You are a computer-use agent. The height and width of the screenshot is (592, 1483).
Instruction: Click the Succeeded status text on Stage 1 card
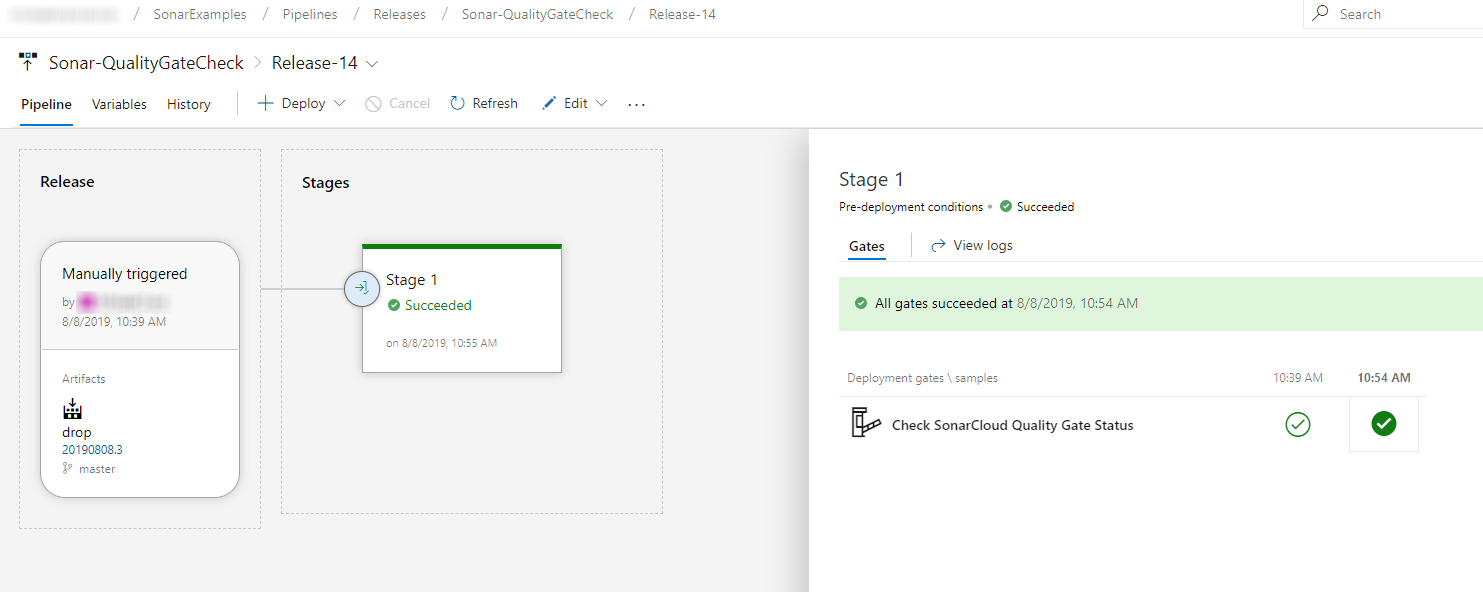pos(438,306)
